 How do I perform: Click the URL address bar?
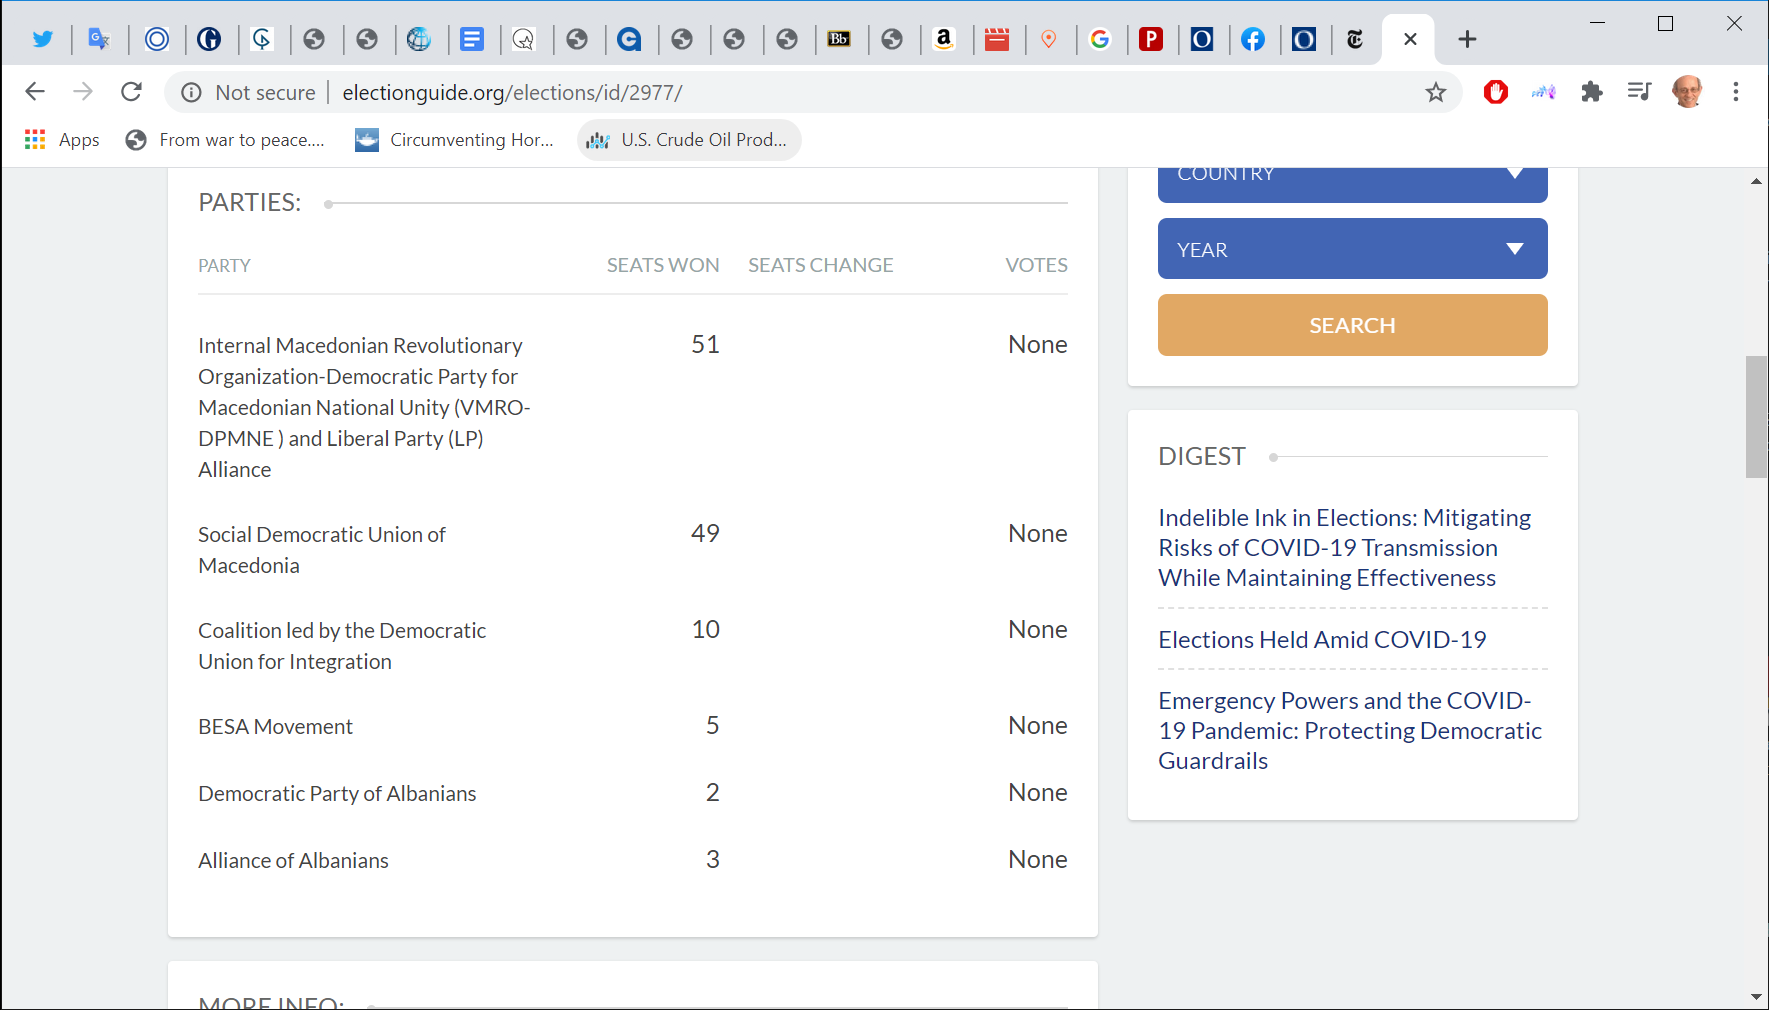[x=800, y=92]
